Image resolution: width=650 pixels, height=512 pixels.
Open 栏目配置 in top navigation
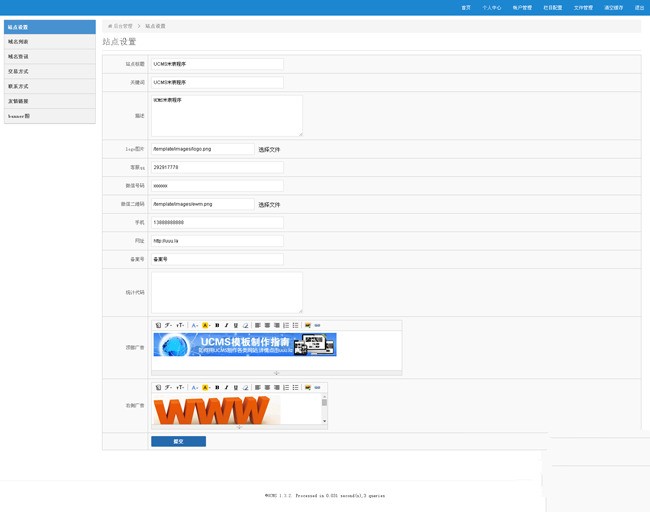tap(553, 7)
